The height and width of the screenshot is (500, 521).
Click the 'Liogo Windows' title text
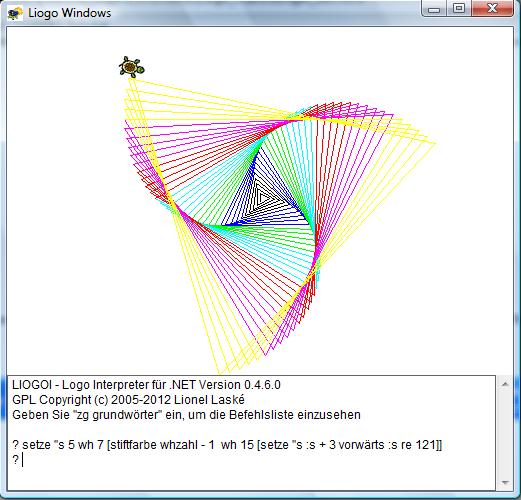(x=69, y=13)
